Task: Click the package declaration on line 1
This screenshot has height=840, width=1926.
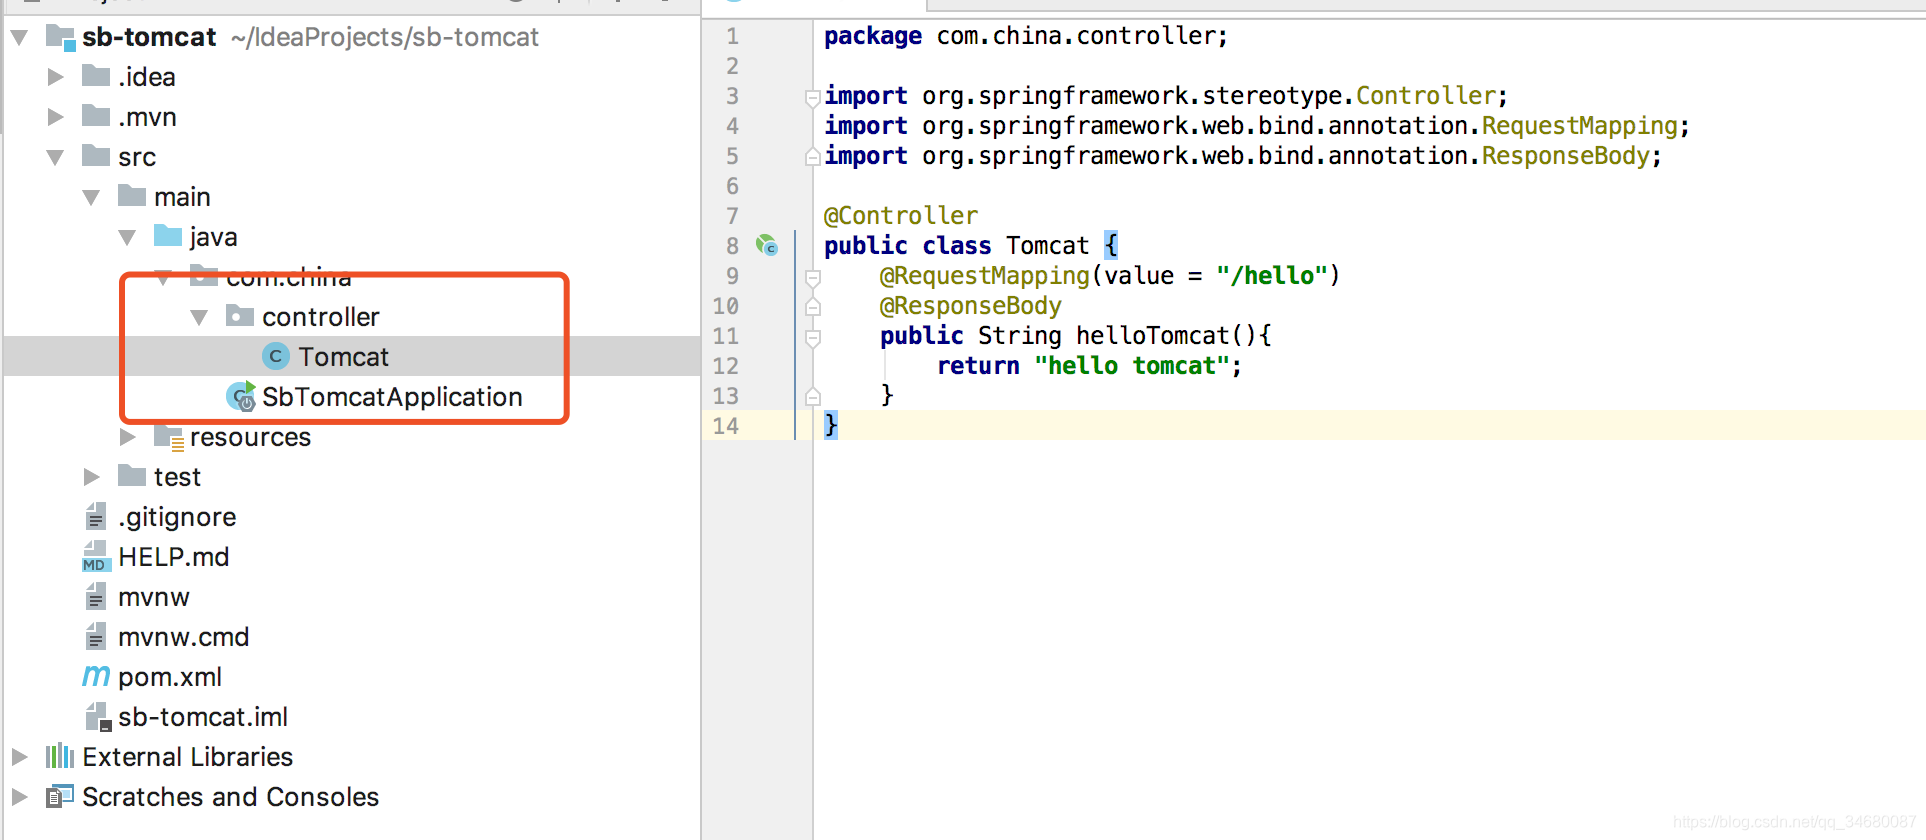Action: (x=1026, y=36)
